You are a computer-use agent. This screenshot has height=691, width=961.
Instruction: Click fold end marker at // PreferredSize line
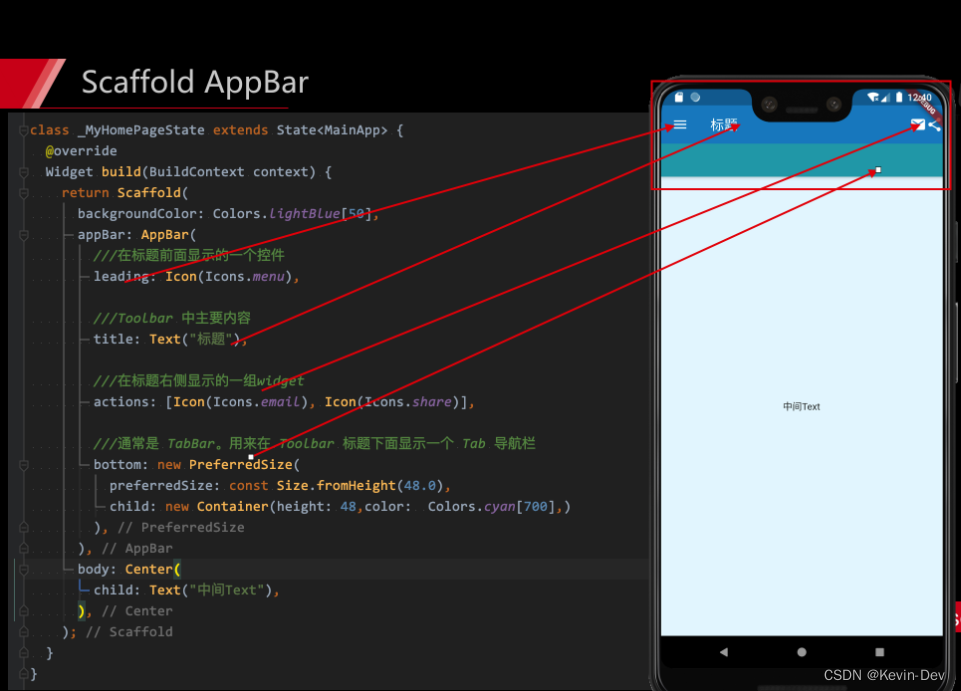click(x=23, y=527)
